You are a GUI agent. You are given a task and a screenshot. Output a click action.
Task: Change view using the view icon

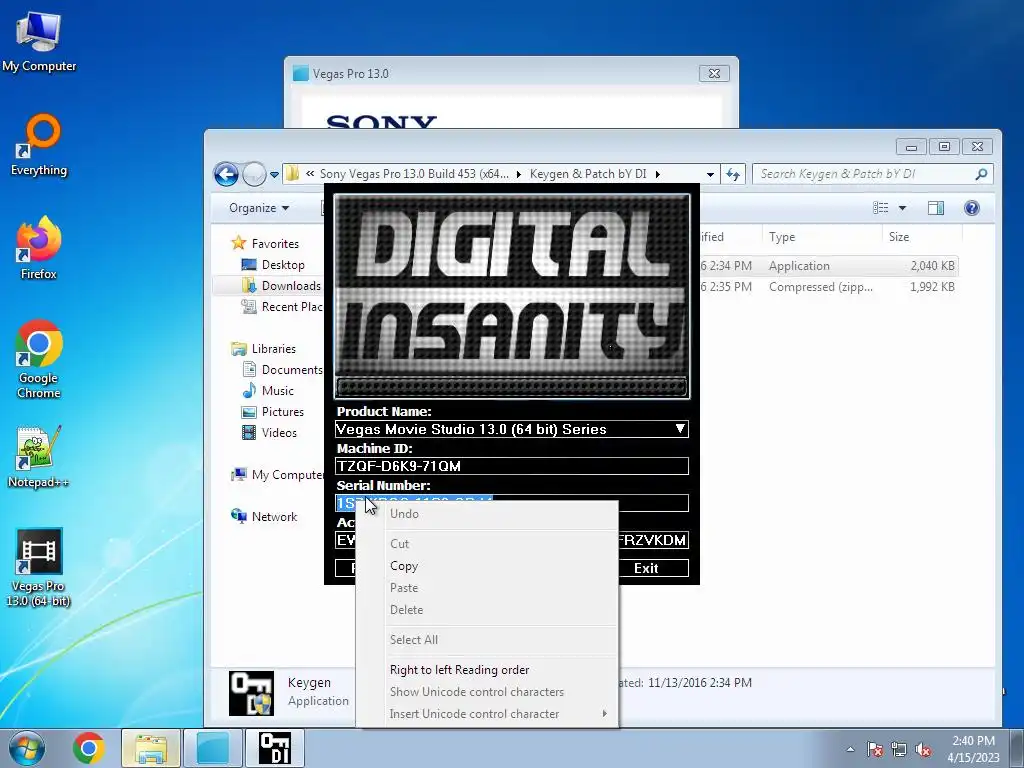coord(880,208)
